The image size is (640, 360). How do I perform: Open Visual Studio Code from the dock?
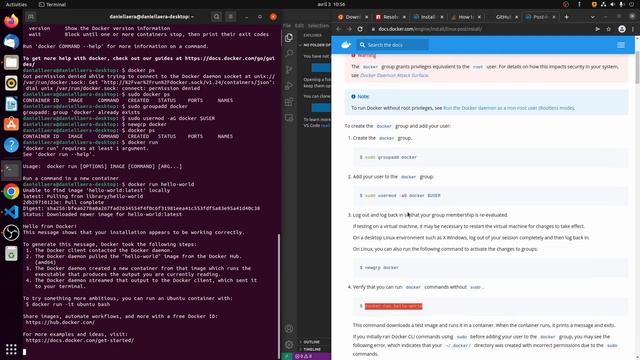click(11, 212)
